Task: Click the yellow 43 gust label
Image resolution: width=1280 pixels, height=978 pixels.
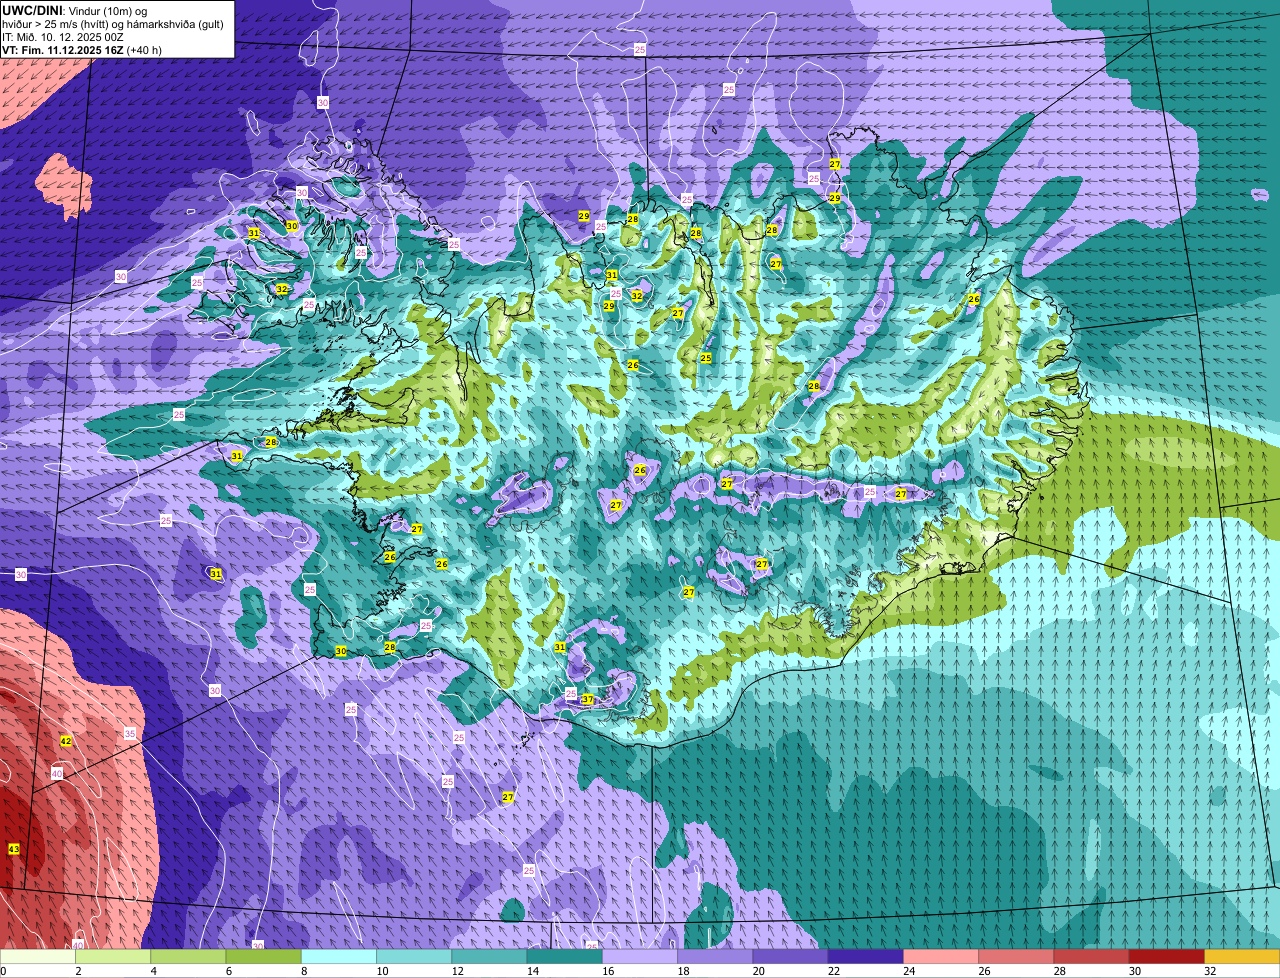Action: pos(13,849)
